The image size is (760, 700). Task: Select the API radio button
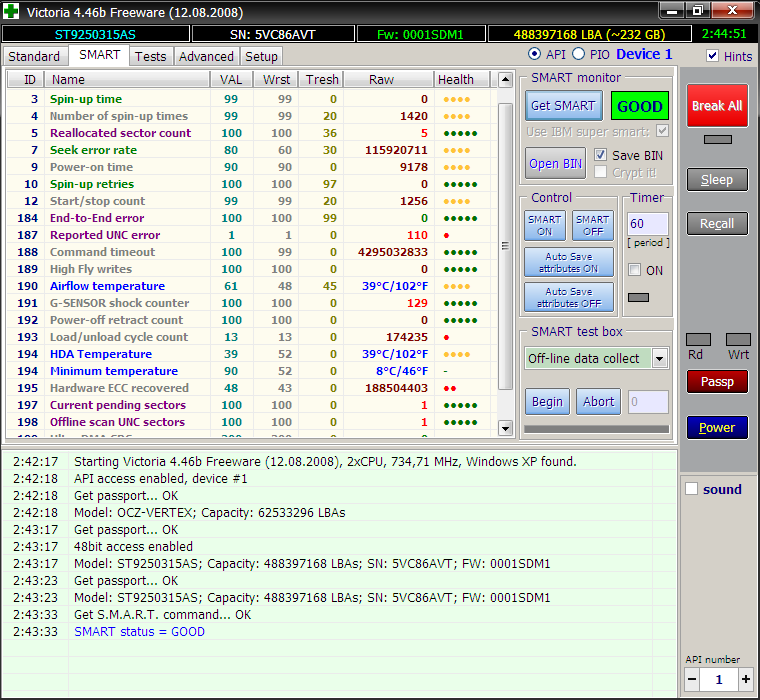click(x=534, y=54)
